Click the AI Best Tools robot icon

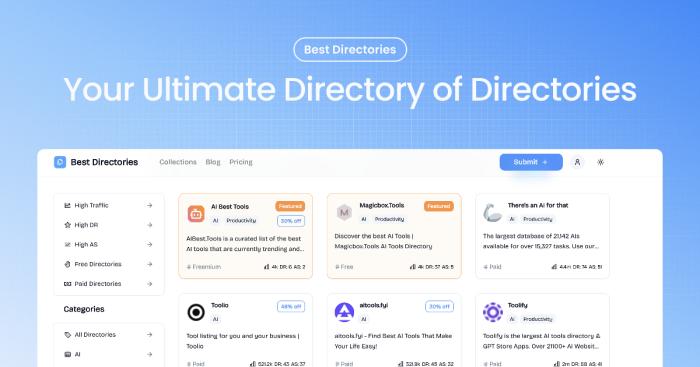pos(196,214)
